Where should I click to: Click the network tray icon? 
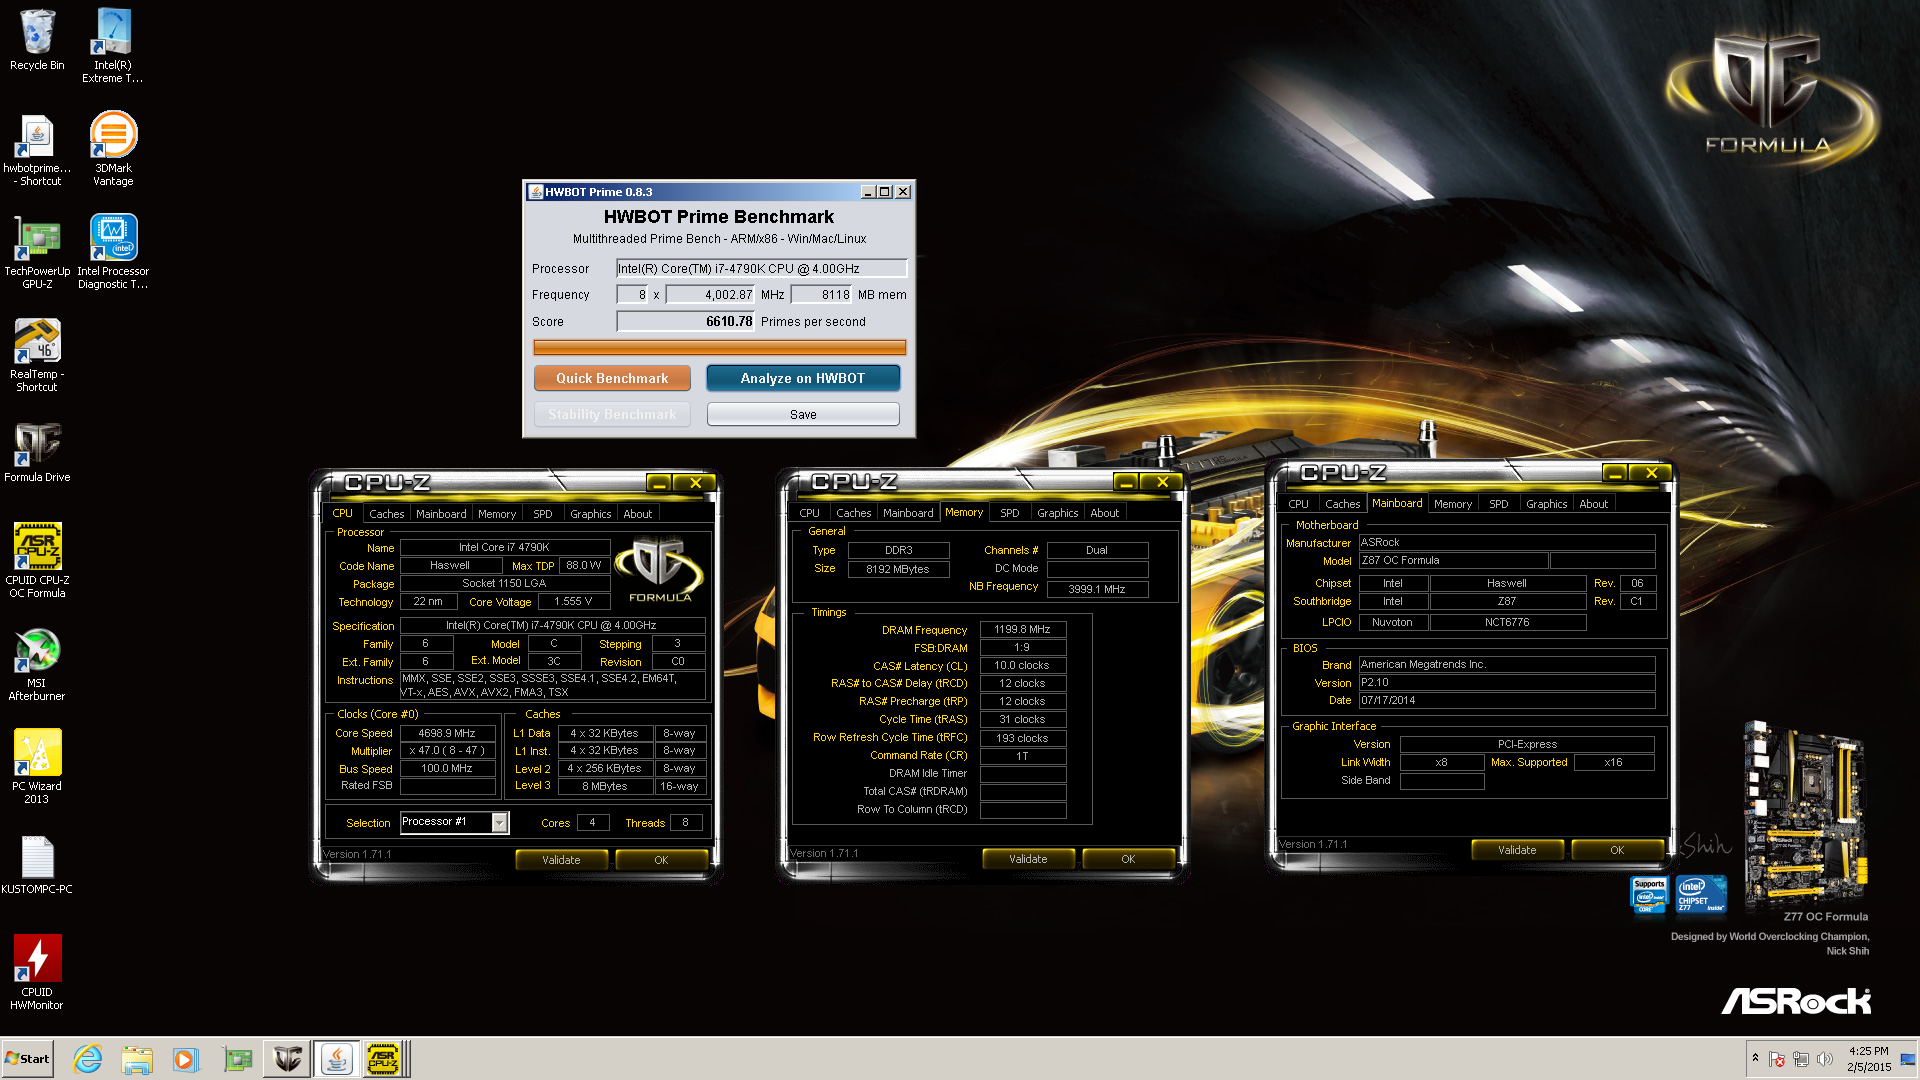pos(1801,1059)
